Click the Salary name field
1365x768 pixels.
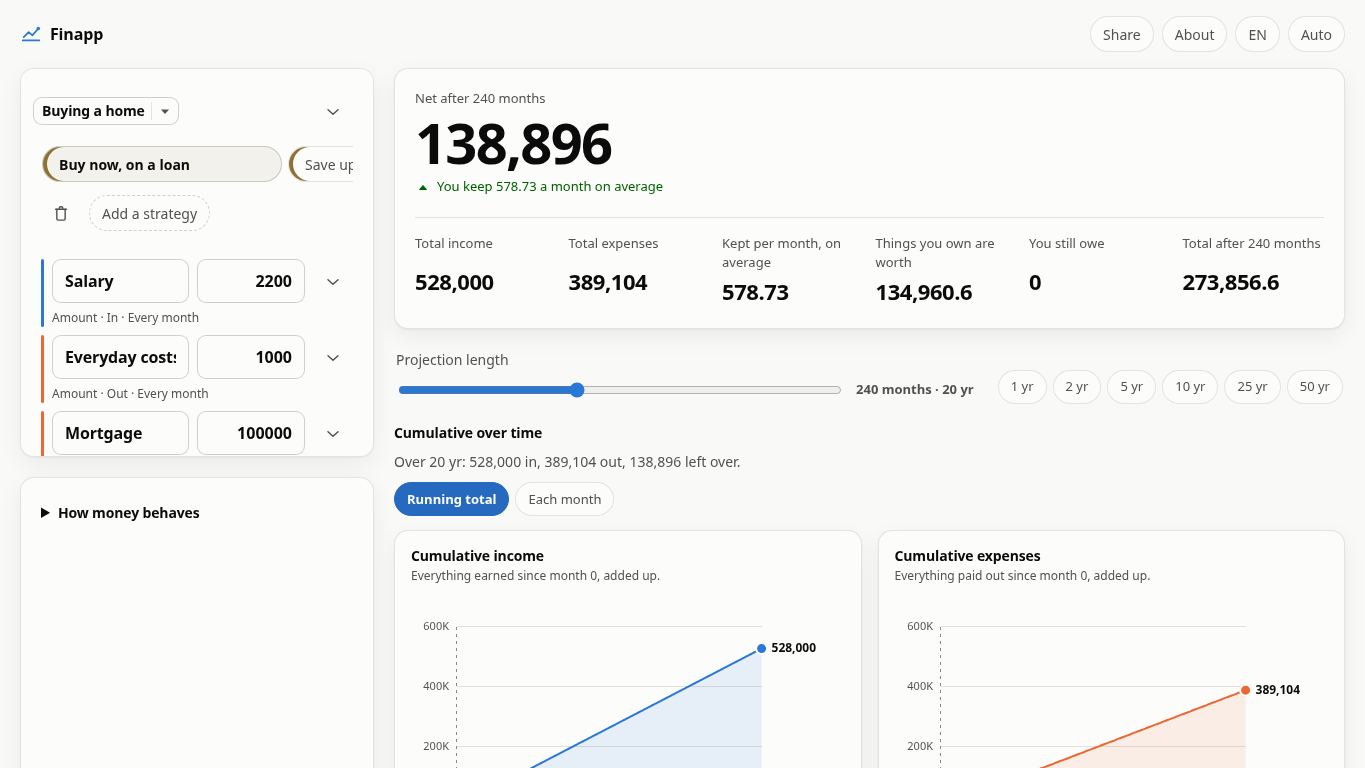tap(120, 281)
